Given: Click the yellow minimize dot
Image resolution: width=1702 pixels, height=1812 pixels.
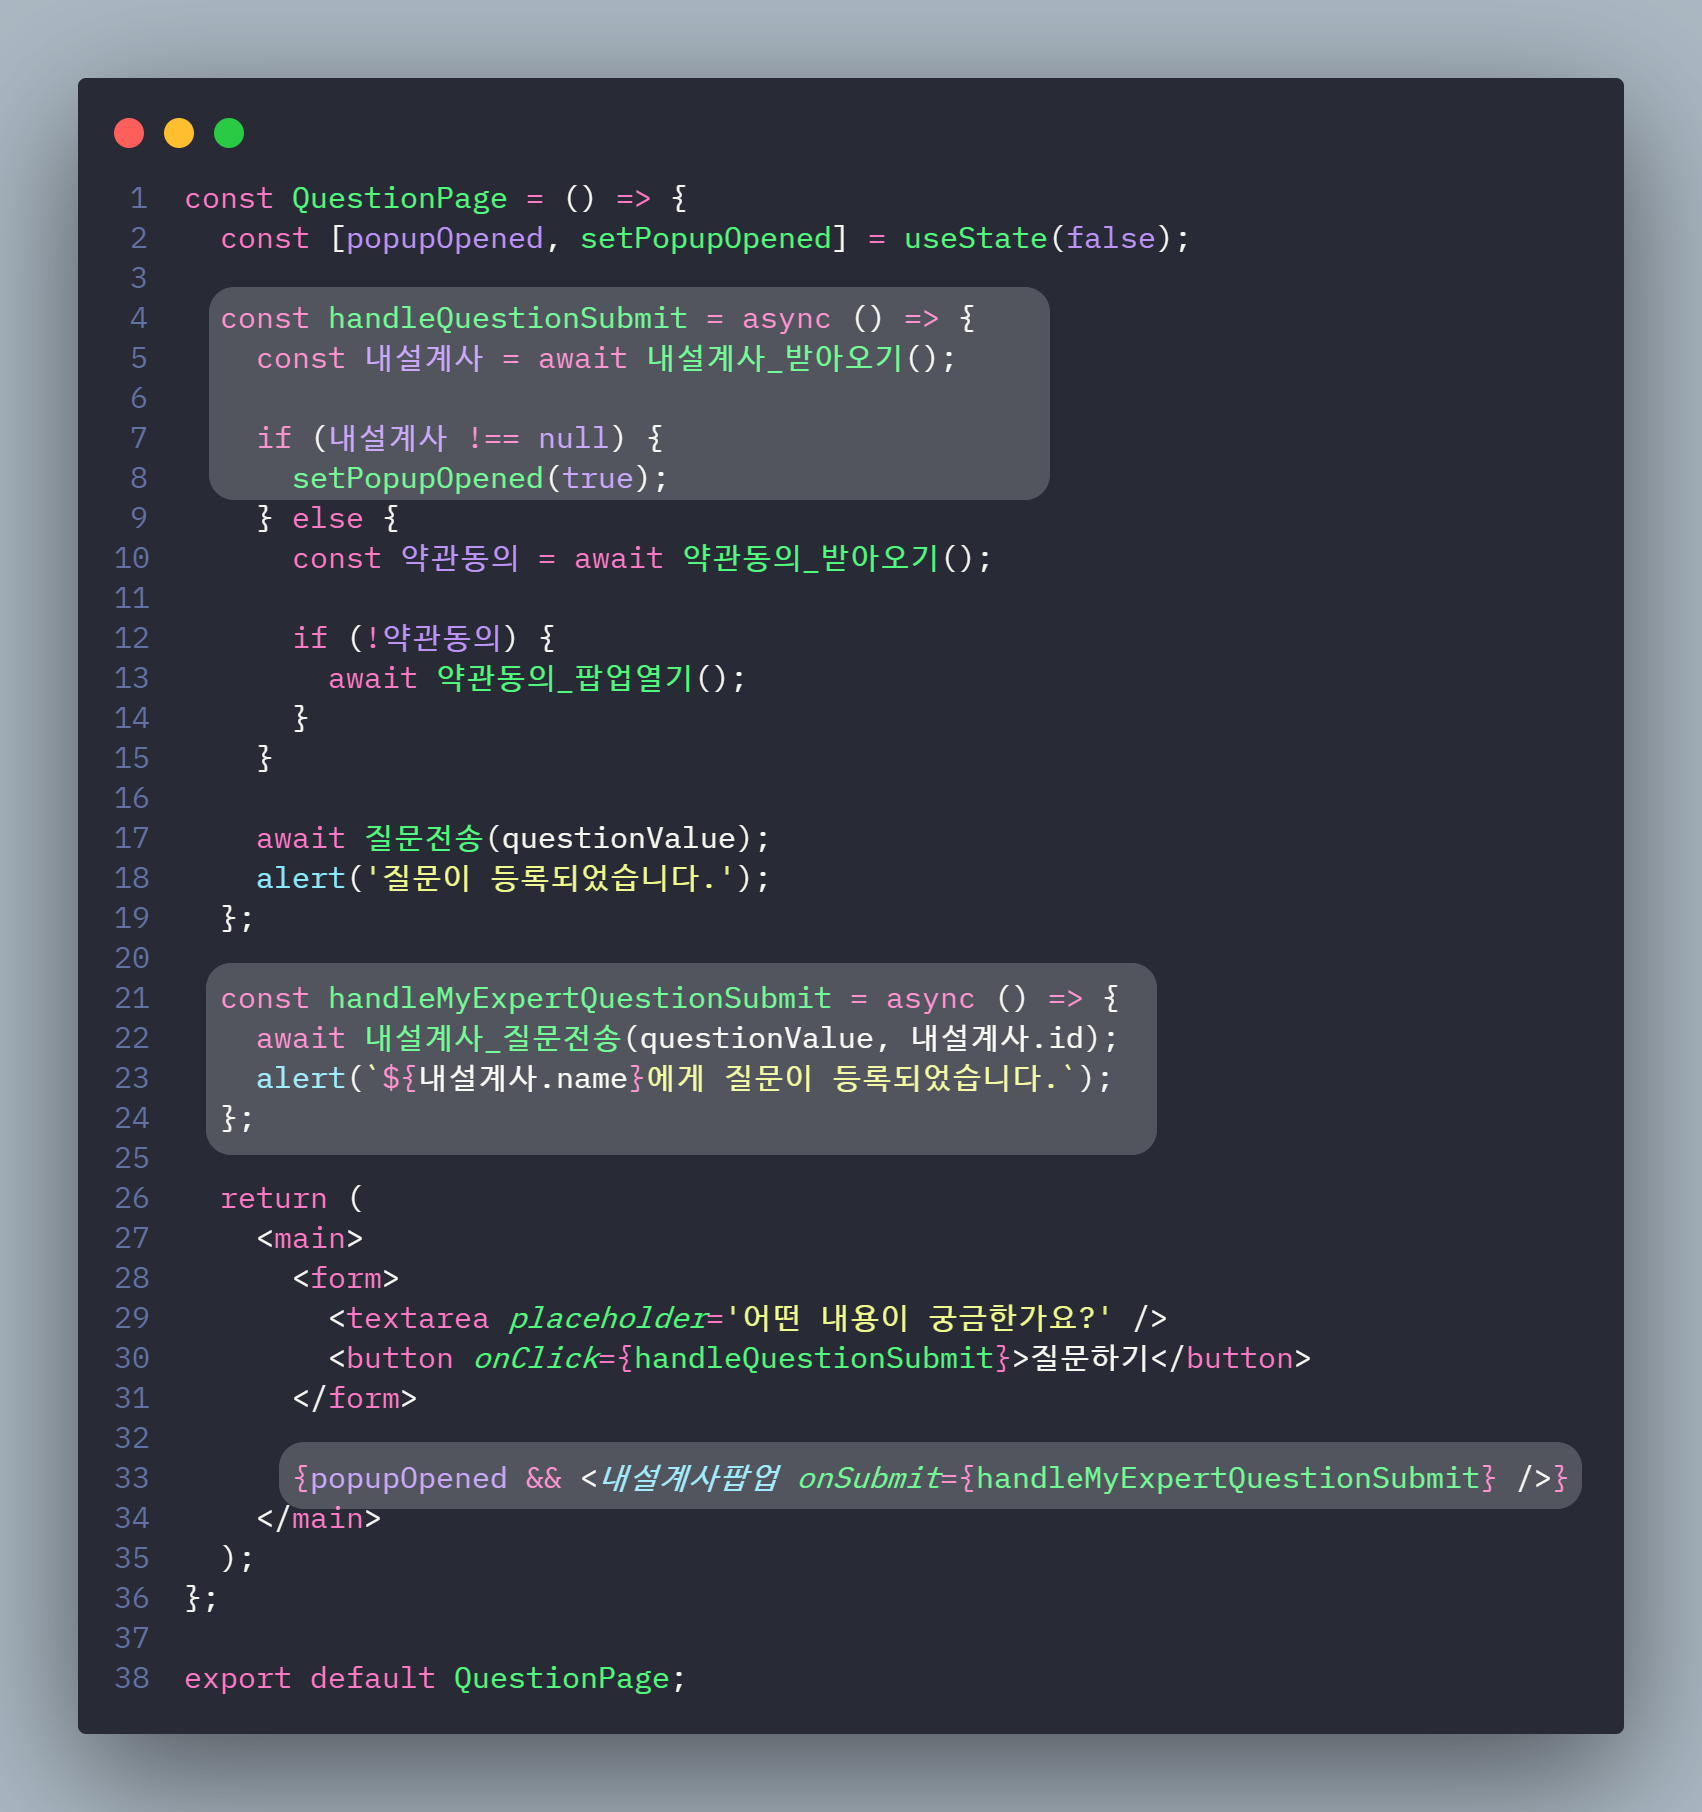Looking at the screenshot, I should point(179,133).
